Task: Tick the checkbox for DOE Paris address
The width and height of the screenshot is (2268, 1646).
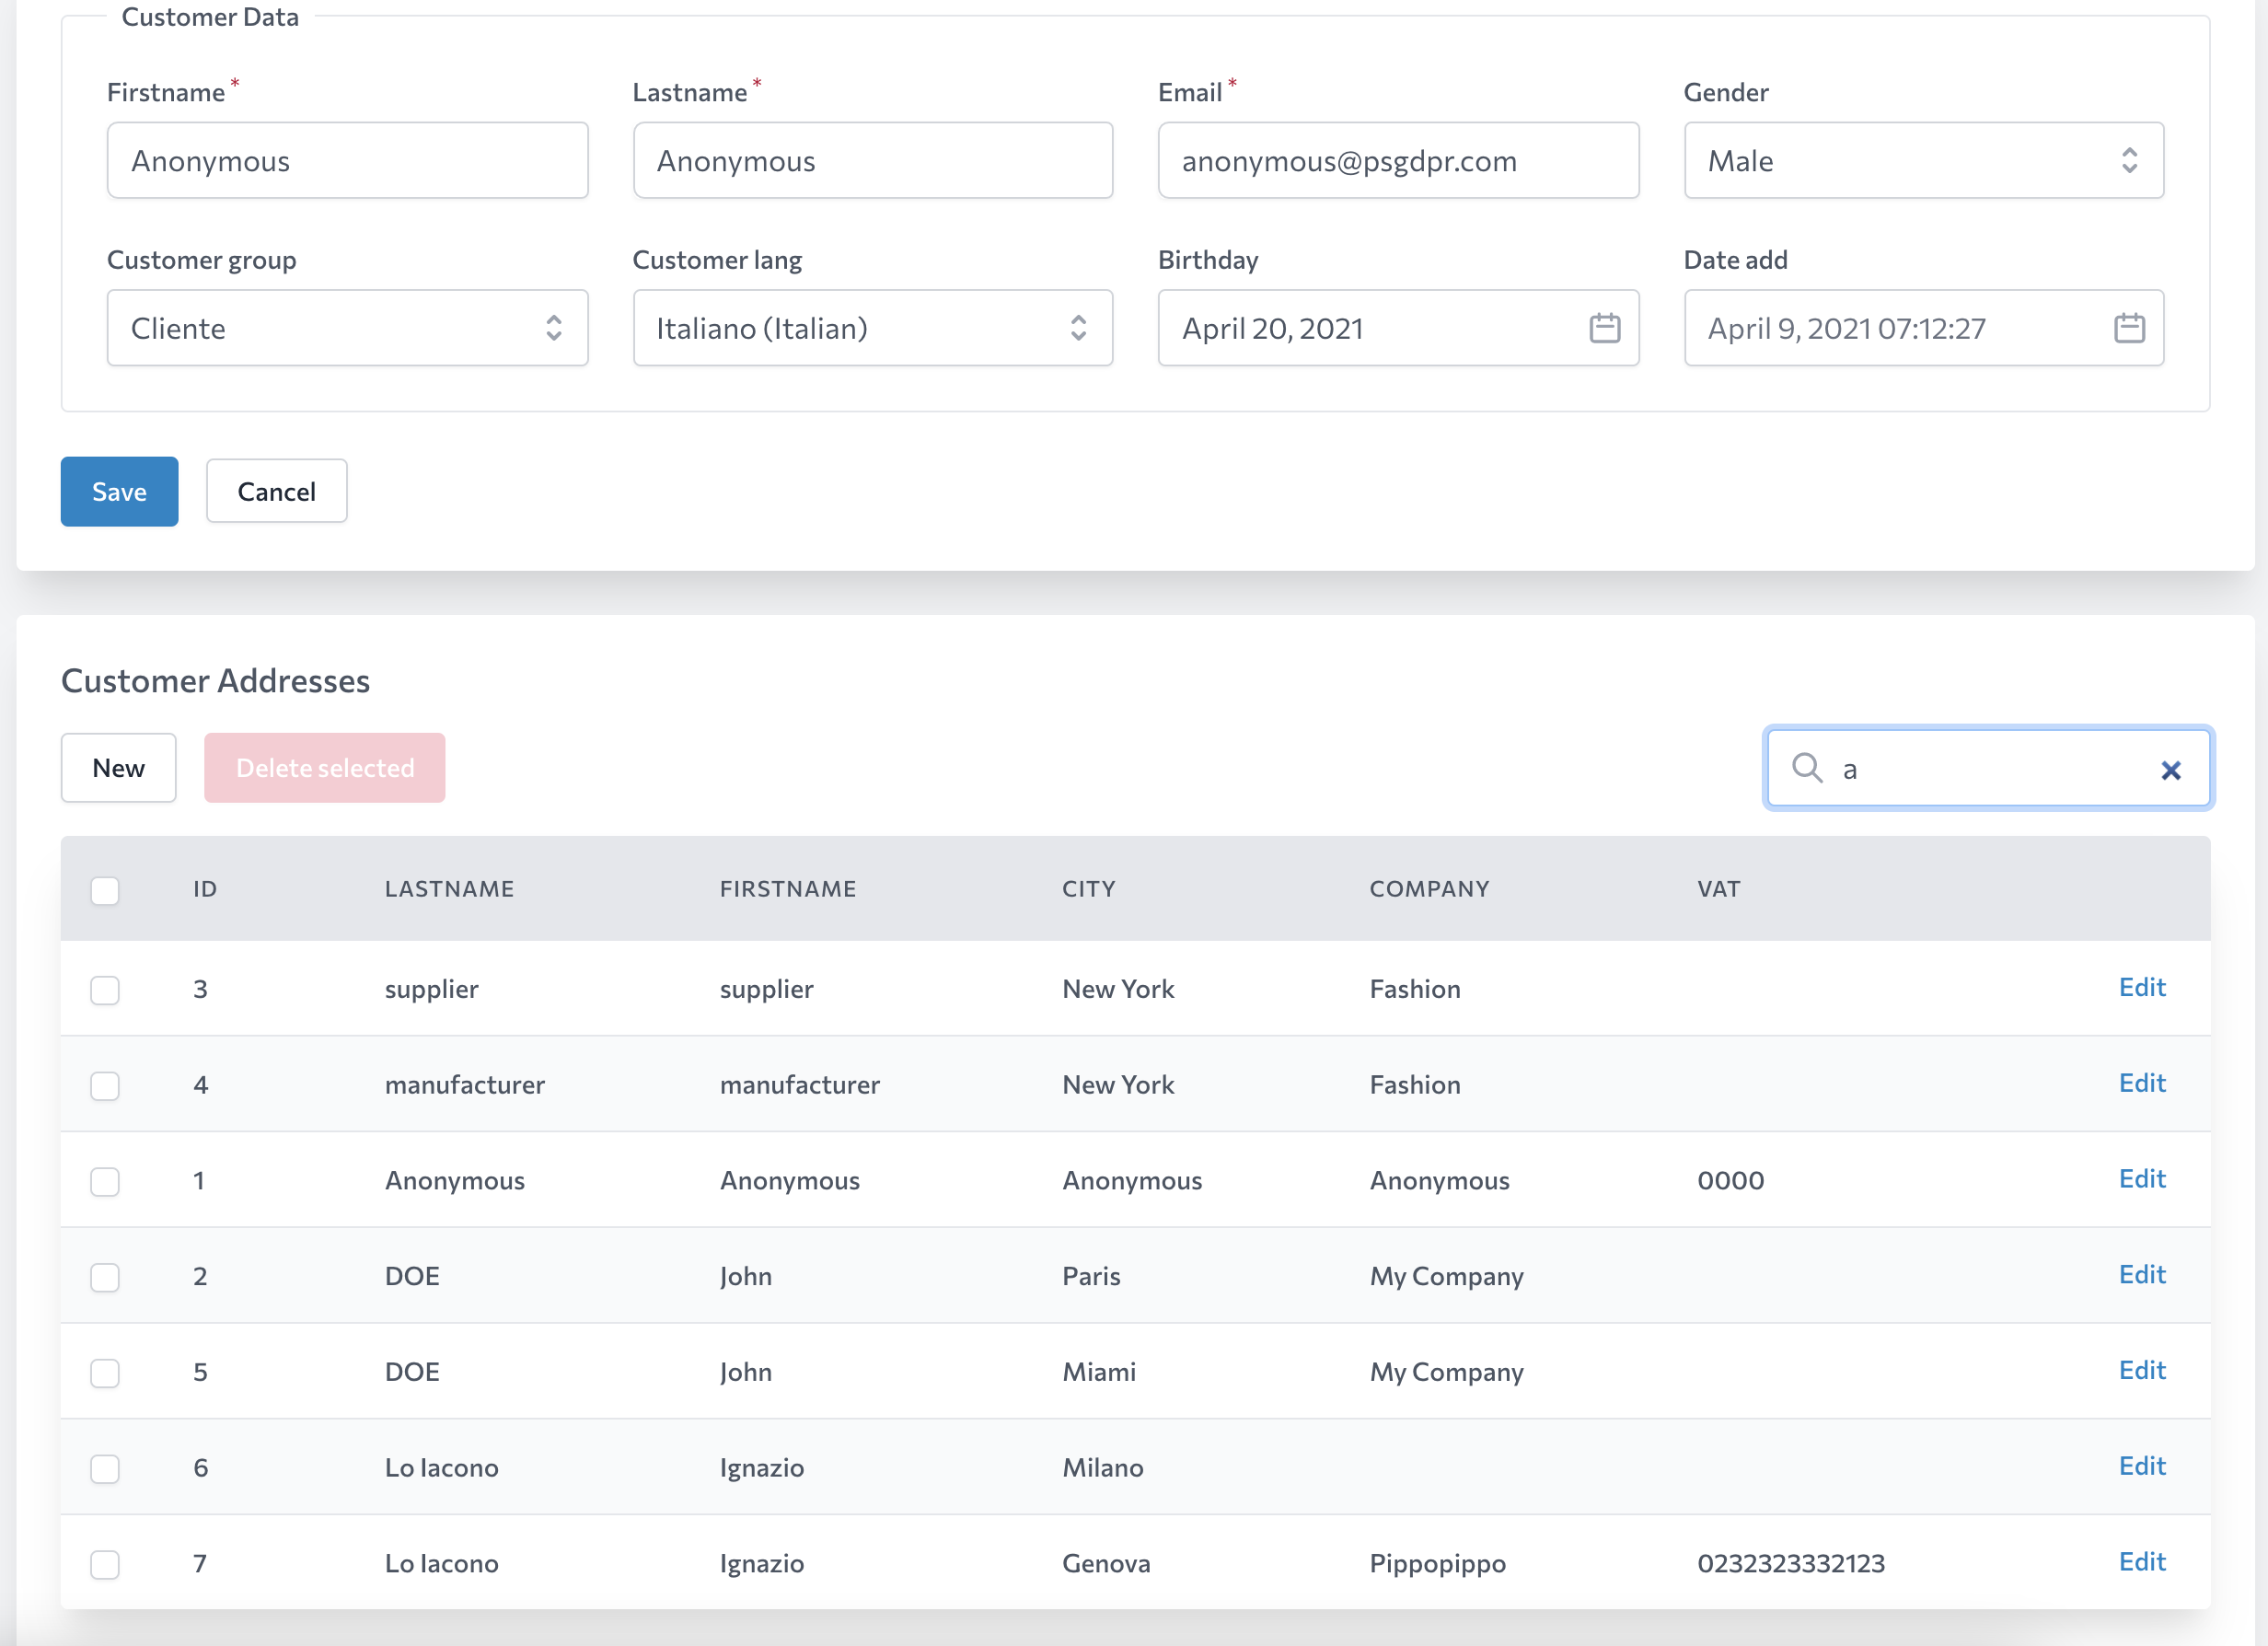Action: pyautogui.click(x=105, y=1277)
